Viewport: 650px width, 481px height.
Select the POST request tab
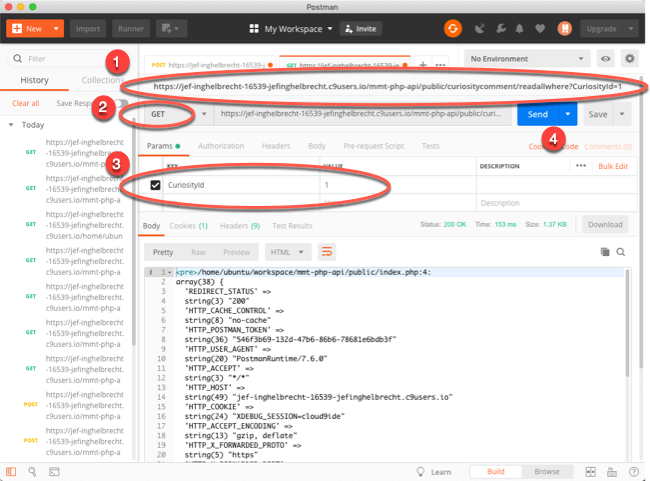(x=211, y=65)
